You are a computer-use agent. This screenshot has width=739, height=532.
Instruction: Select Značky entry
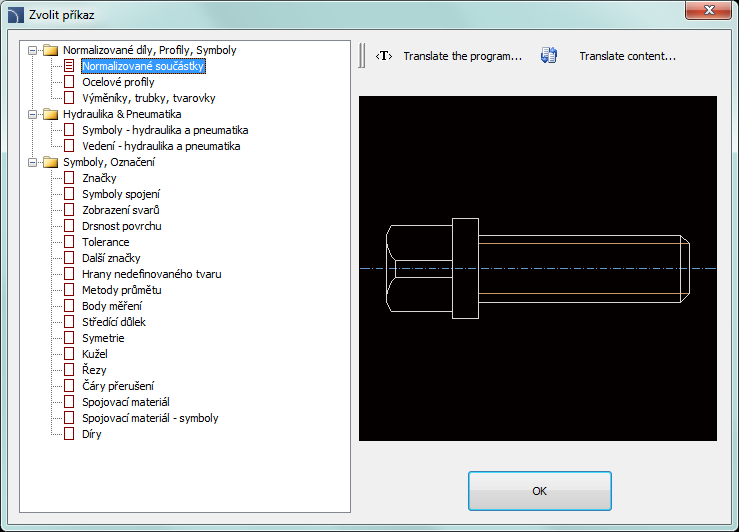point(99,178)
